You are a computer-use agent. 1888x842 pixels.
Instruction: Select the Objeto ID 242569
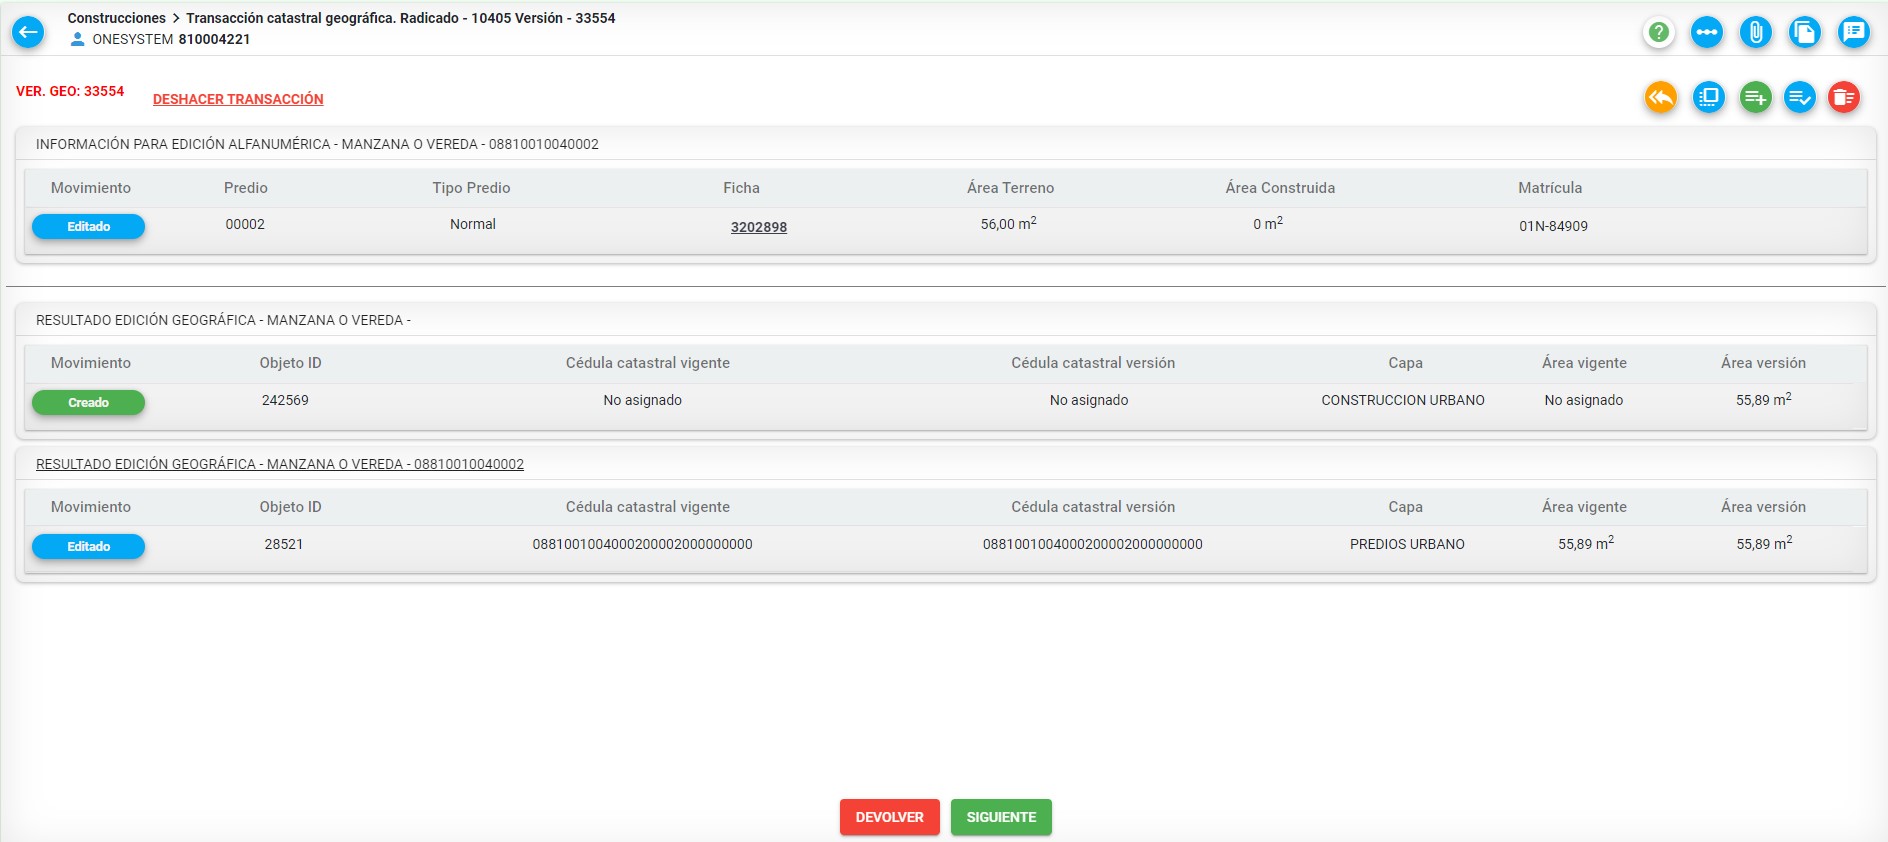(285, 400)
